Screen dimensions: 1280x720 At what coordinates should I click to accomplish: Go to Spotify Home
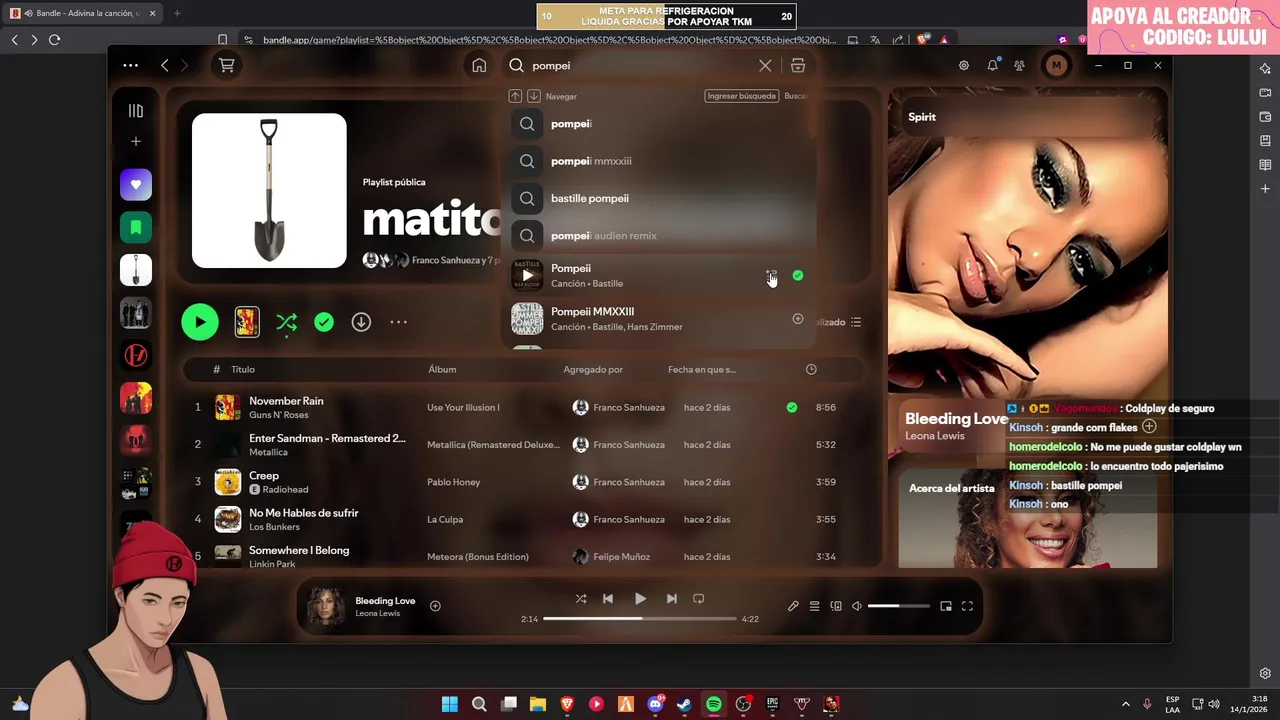(x=479, y=65)
